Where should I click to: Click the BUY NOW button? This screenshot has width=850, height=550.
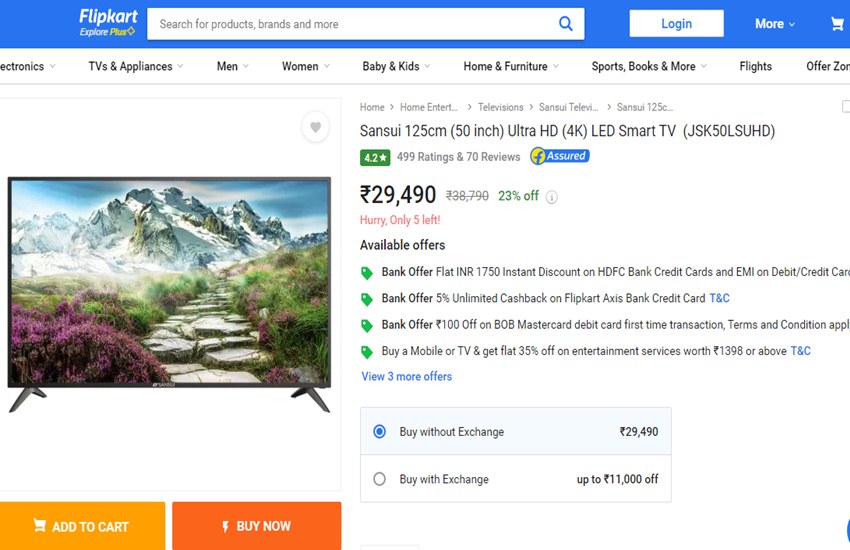(256, 526)
